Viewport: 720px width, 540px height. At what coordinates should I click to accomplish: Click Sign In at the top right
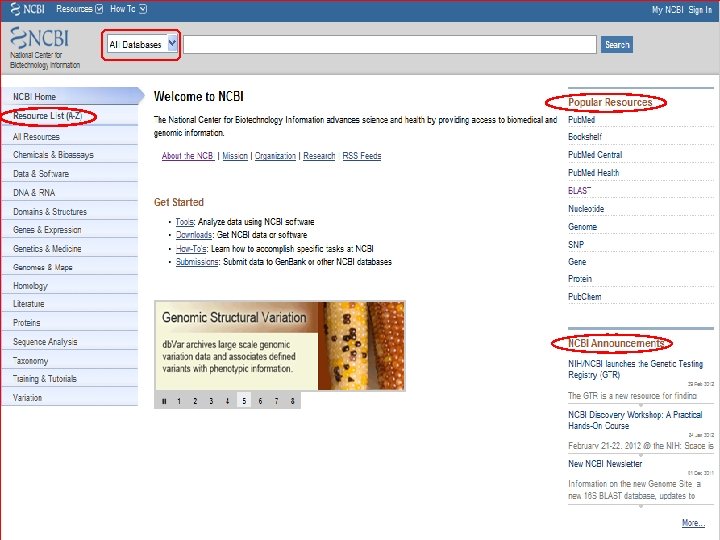[x=700, y=9]
